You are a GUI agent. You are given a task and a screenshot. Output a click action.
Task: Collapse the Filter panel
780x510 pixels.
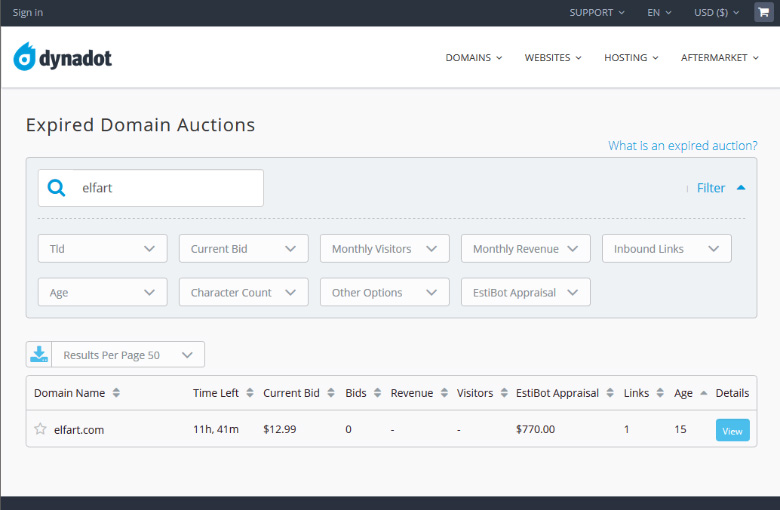(x=721, y=188)
